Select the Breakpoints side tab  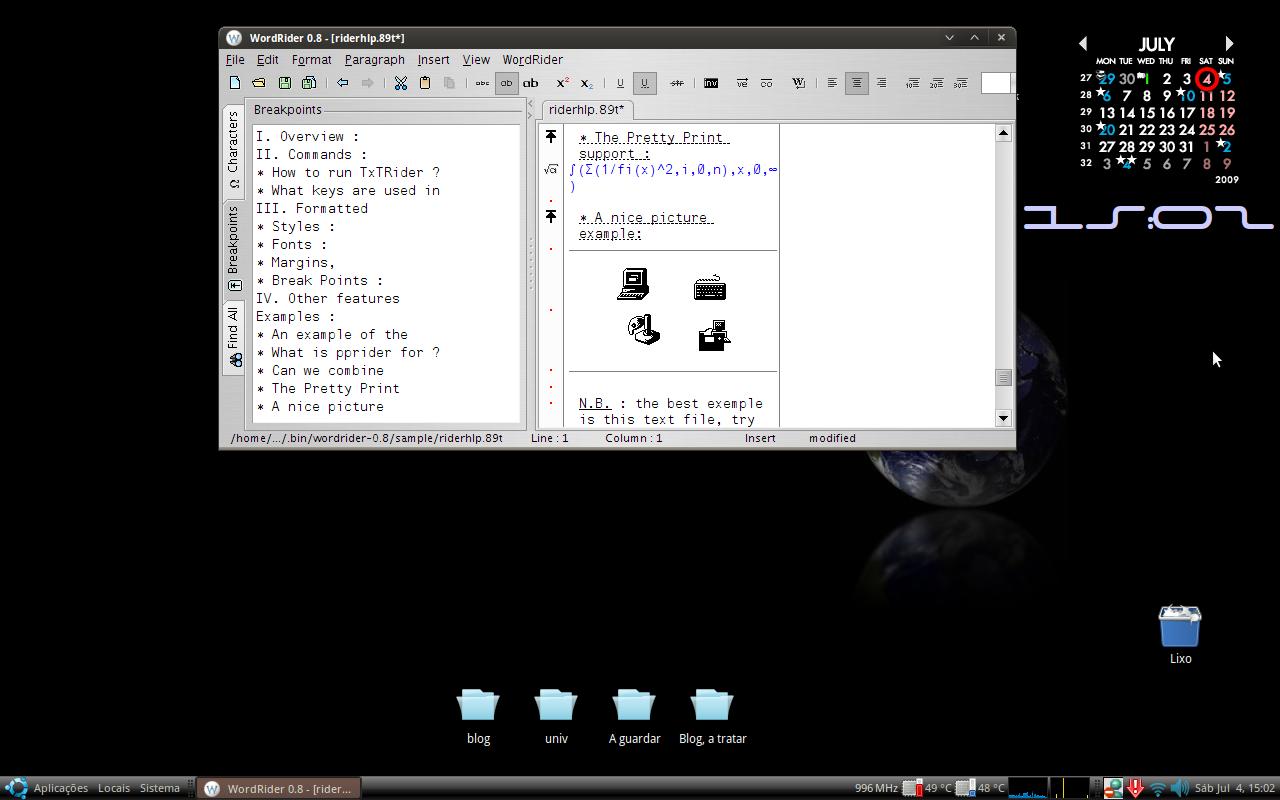(233, 247)
